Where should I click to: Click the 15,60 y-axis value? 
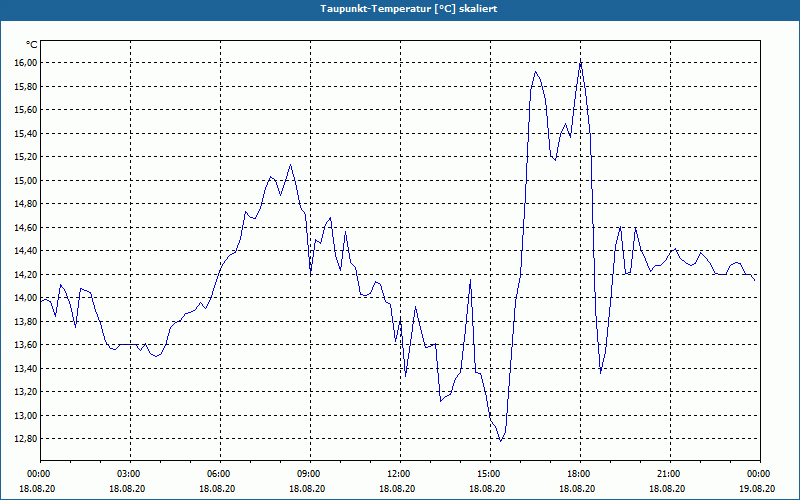(x=25, y=110)
